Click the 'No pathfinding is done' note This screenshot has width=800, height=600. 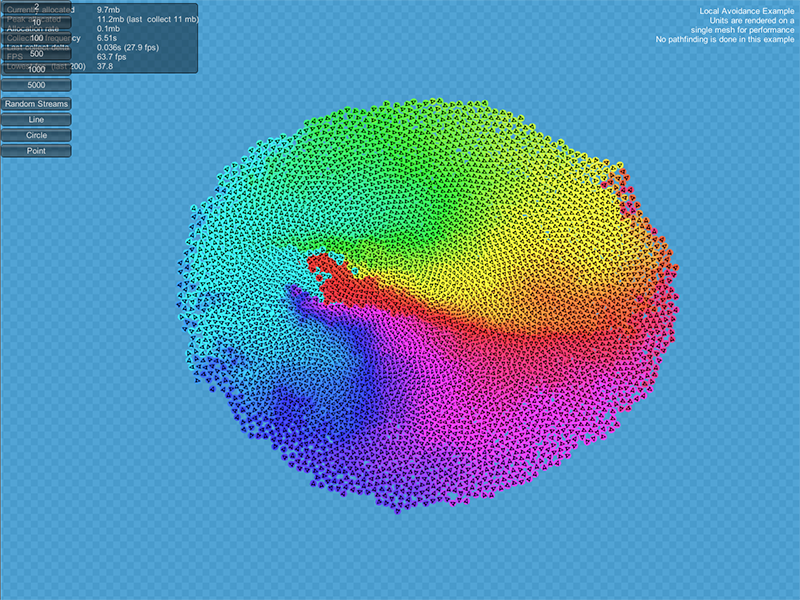point(724,40)
